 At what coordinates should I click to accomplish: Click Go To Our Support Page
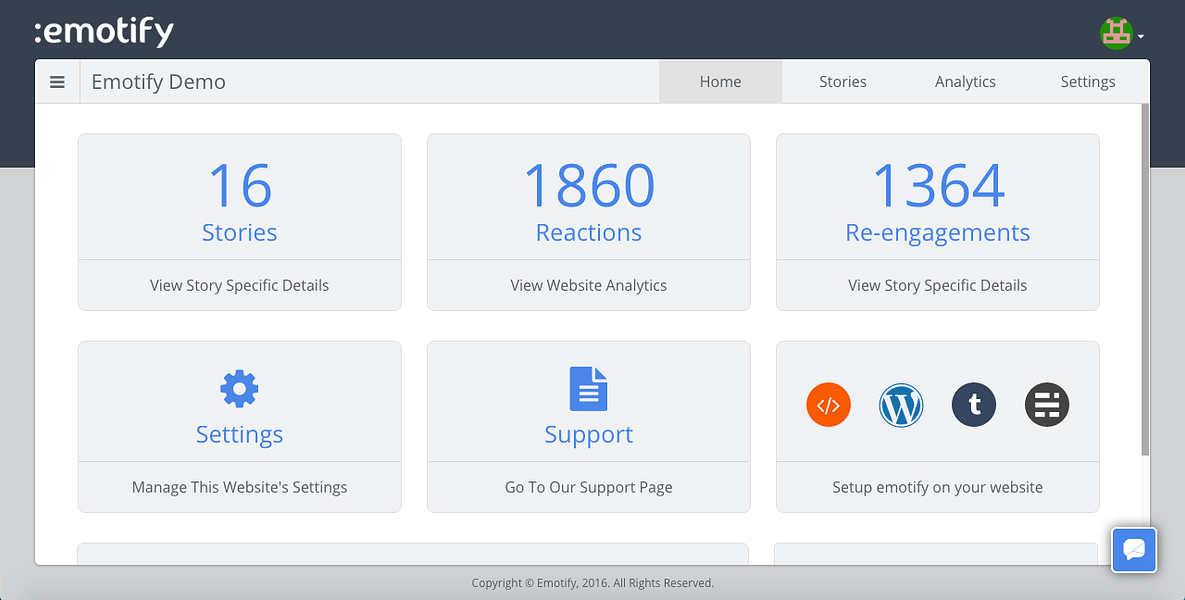(x=589, y=487)
